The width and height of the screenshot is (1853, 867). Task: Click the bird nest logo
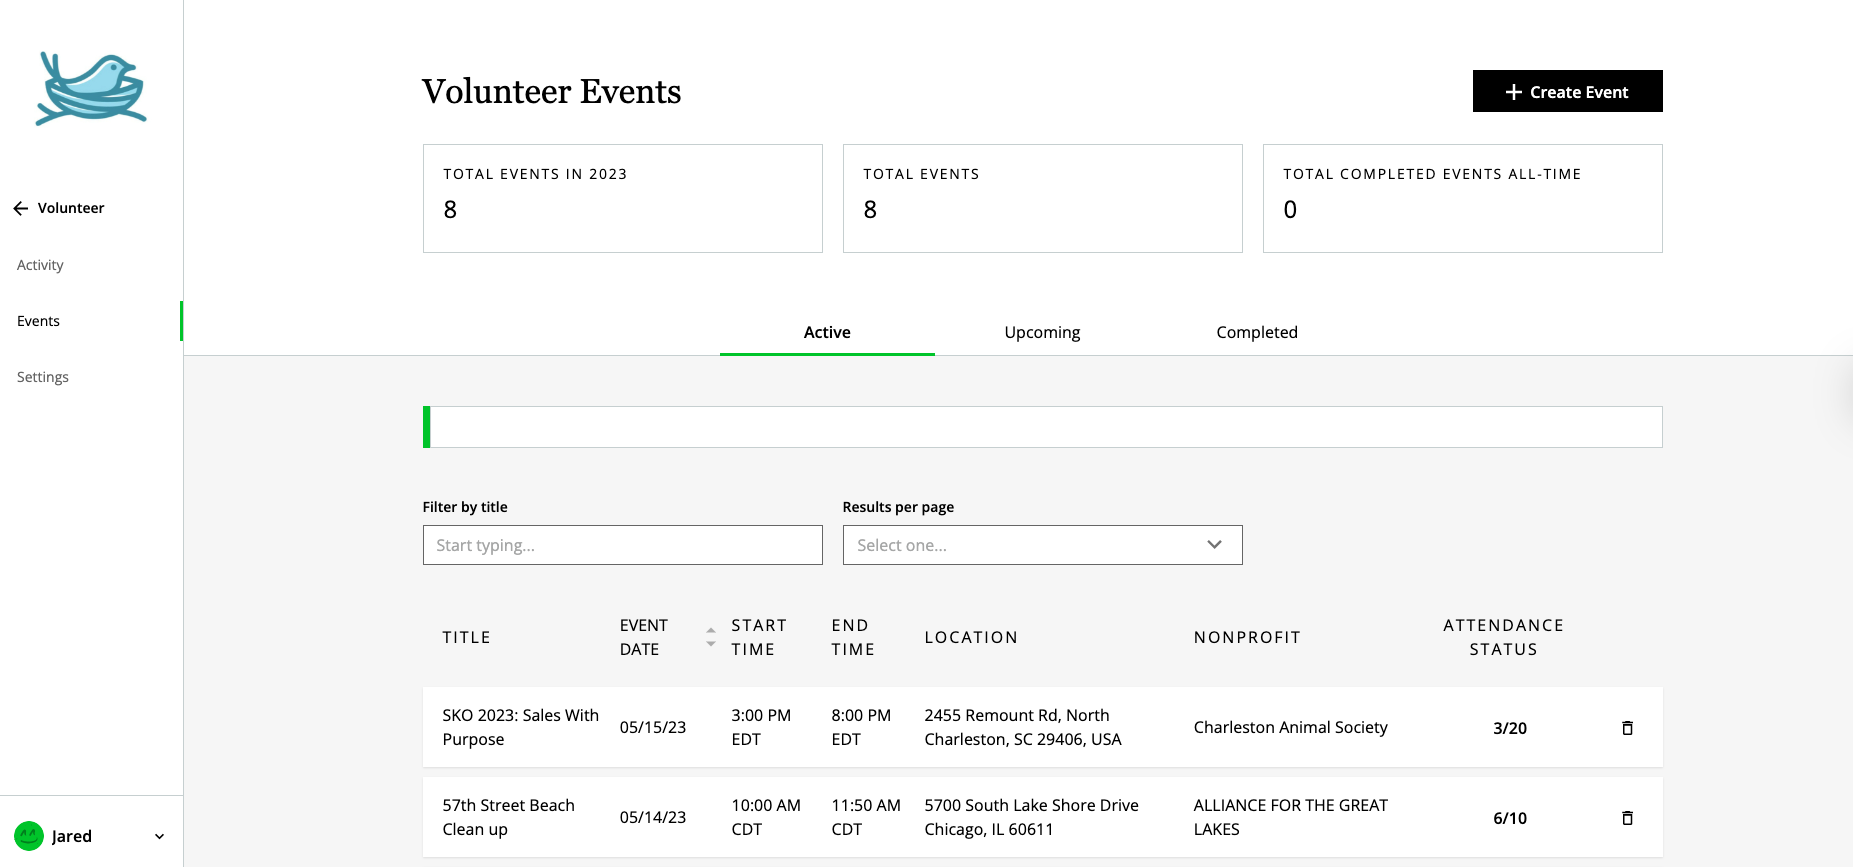pyautogui.click(x=91, y=89)
